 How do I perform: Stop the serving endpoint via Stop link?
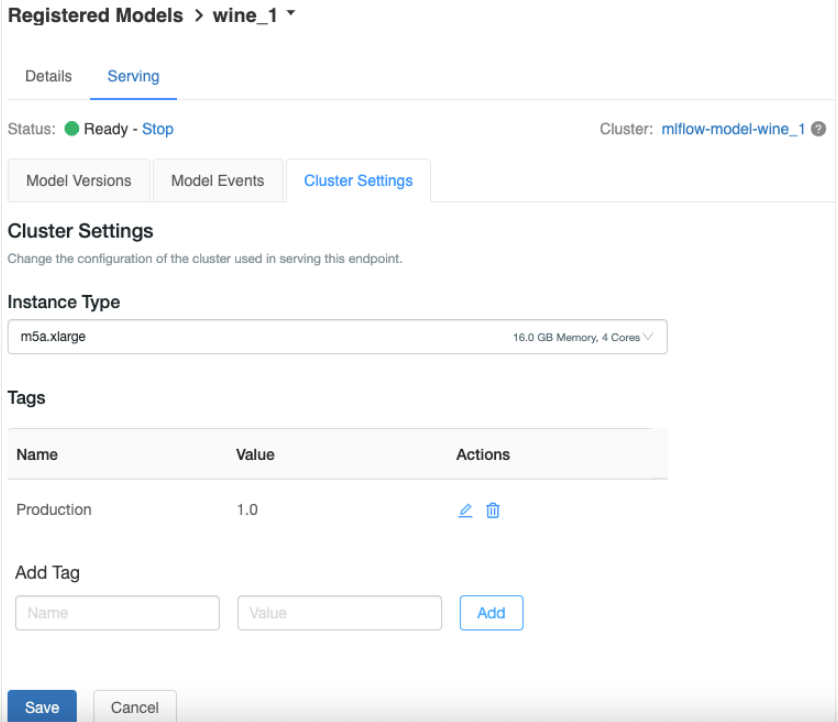pyautogui.click(x=157, y=129)
